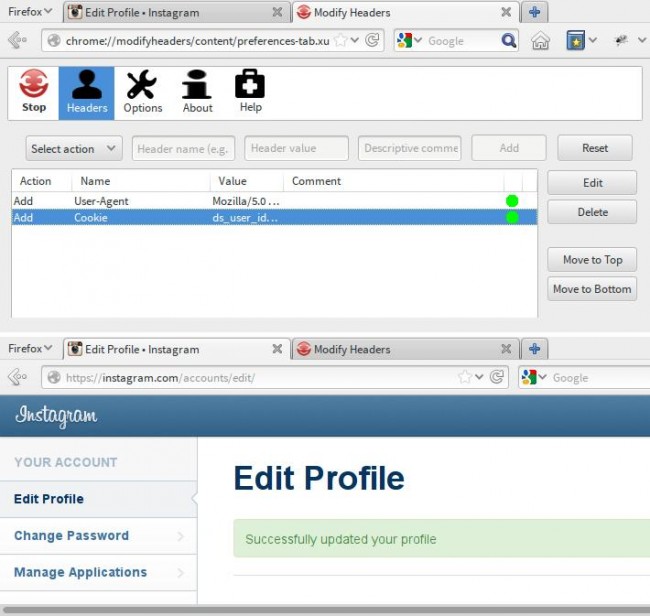Click the Delete button
Viewport: 650px width, 616px height.
tap(592, 212)
